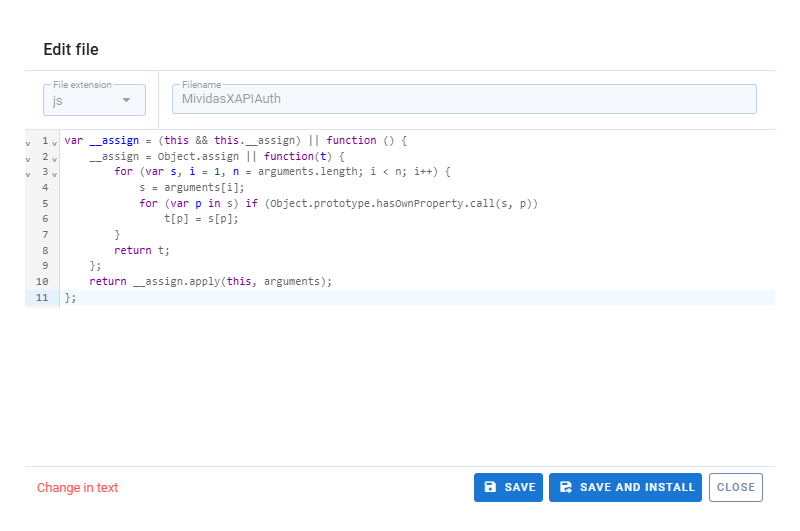Click the Filename field containing MividasXAPIAuth
800x531 pixels.
464,100
